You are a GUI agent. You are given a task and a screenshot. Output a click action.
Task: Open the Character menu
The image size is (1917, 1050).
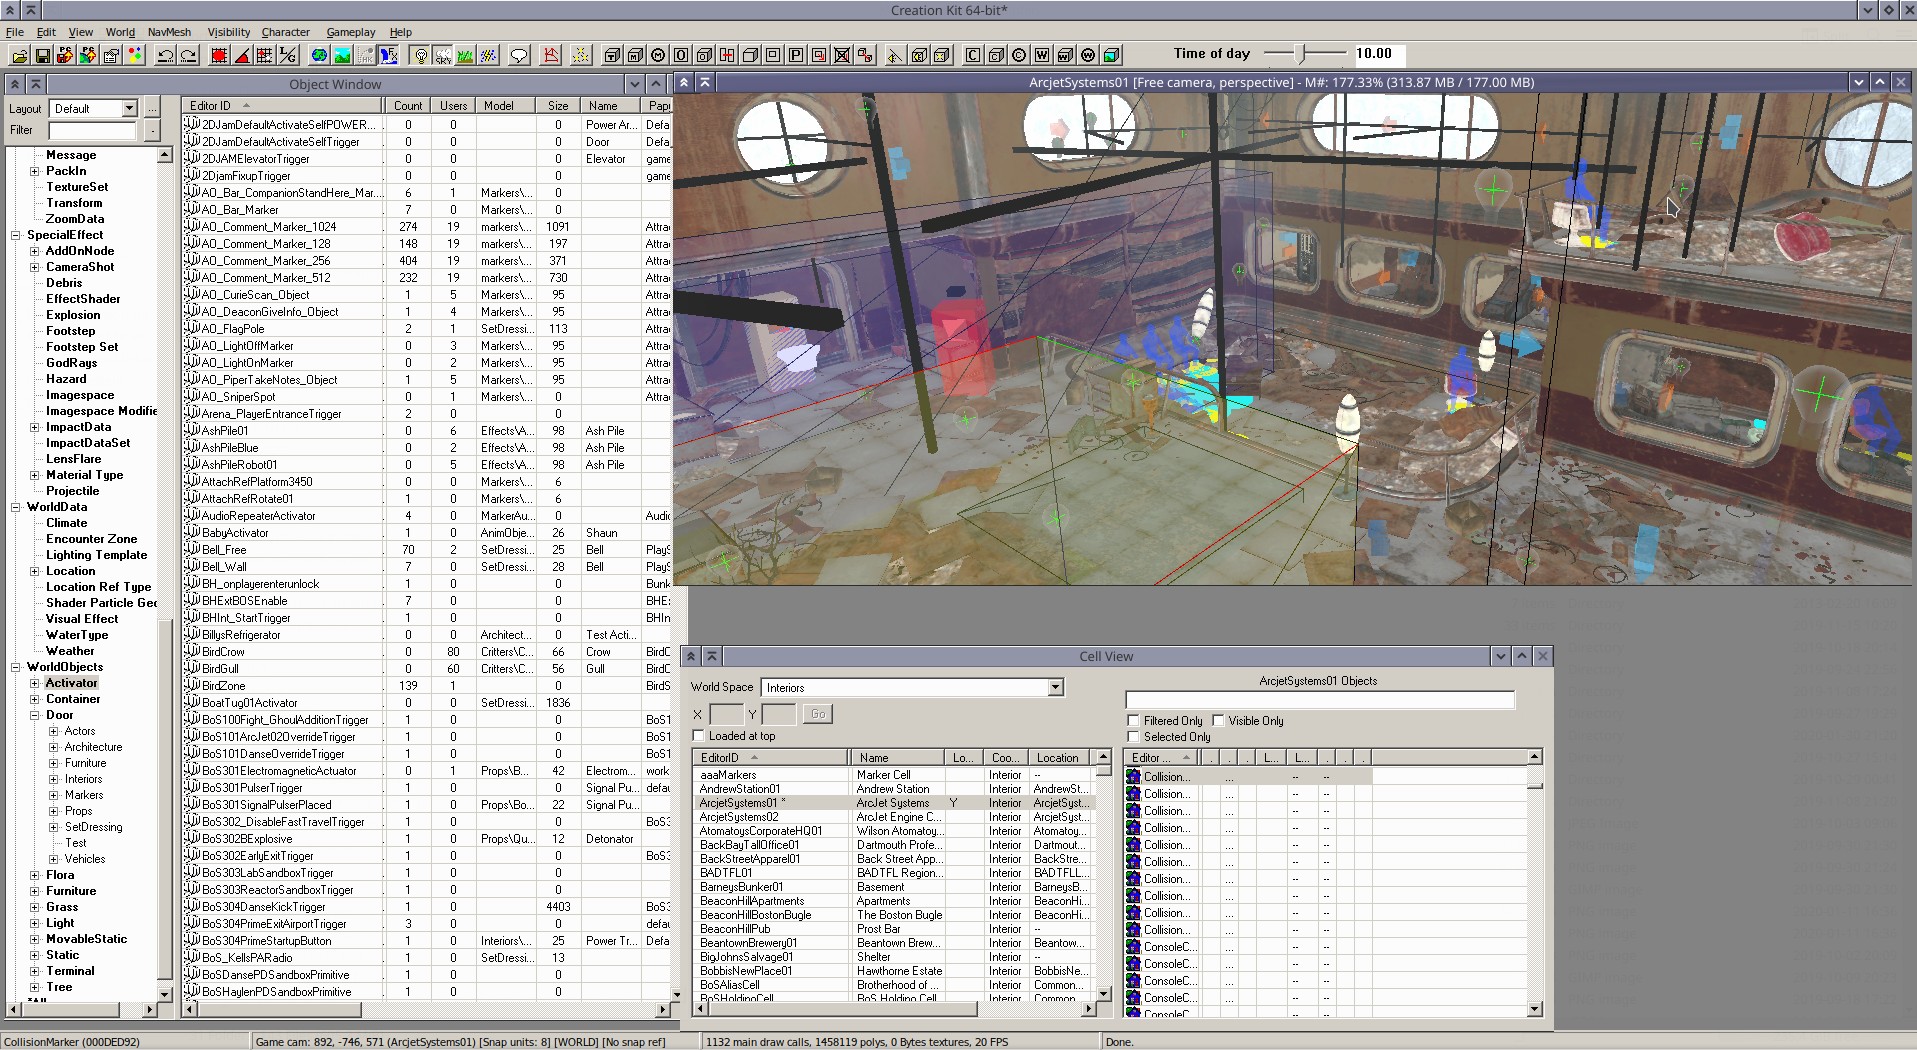[x=286, y=32]
